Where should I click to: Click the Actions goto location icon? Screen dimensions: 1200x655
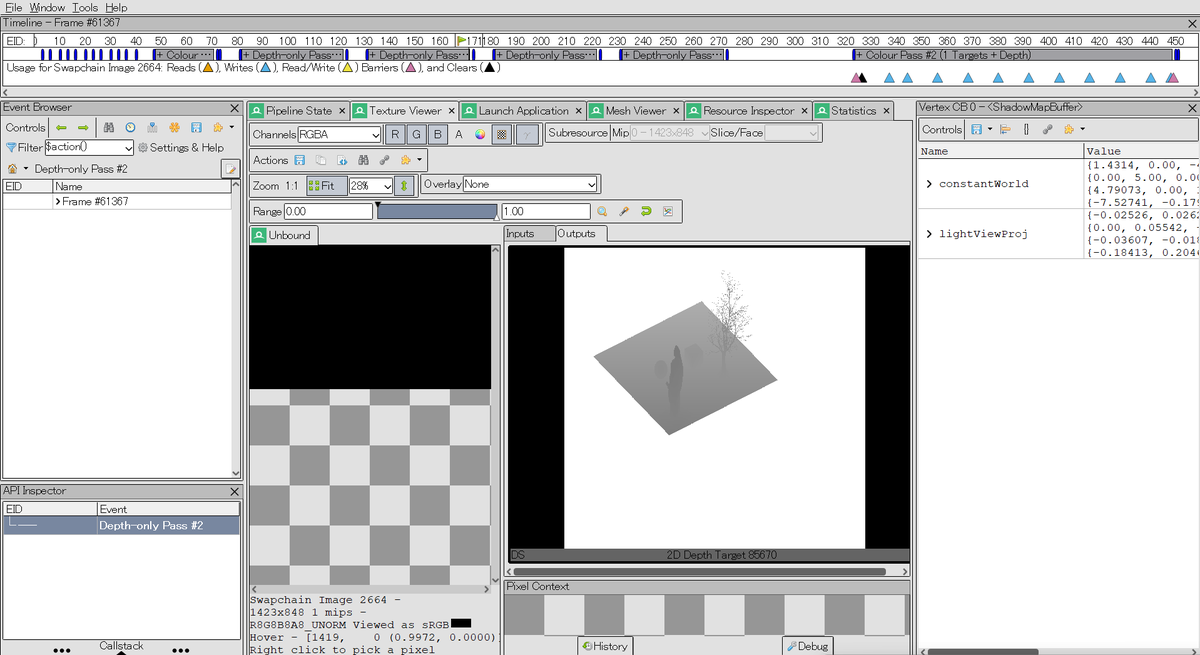pos(342,160)
